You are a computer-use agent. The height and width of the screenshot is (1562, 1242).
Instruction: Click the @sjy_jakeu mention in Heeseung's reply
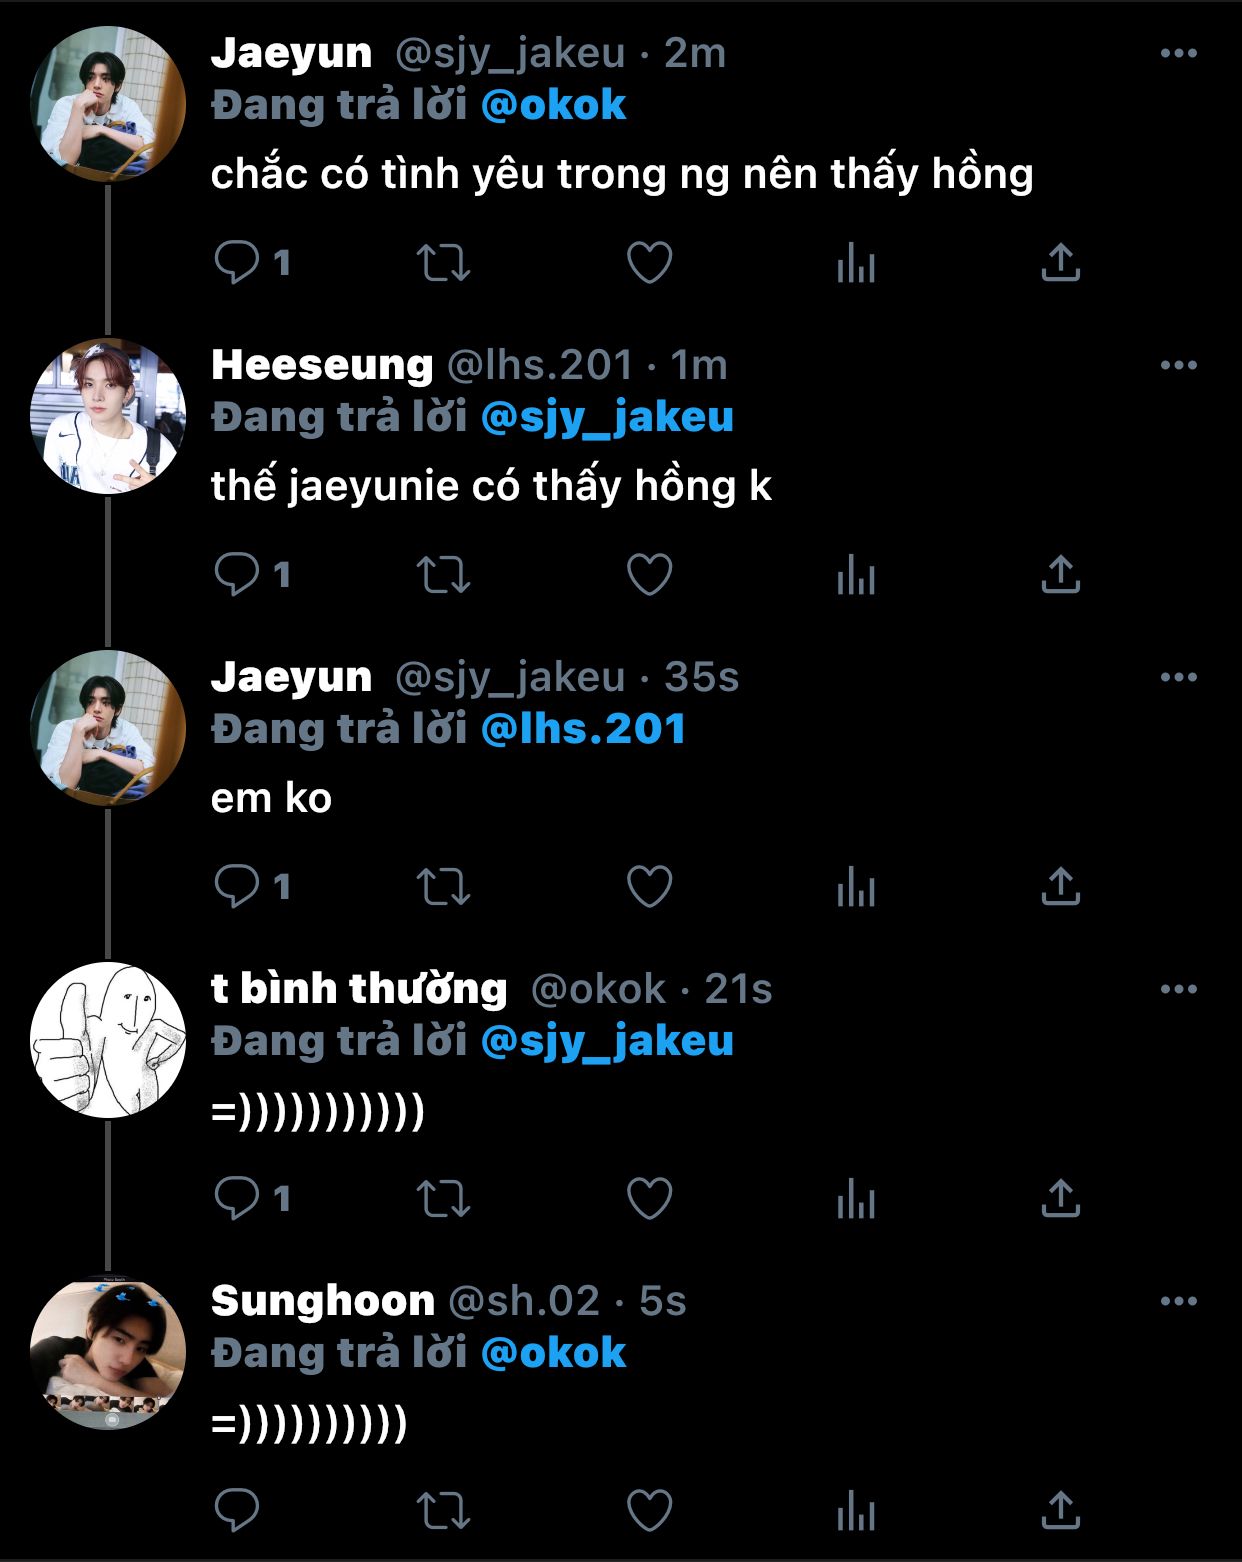pos(607,417)
